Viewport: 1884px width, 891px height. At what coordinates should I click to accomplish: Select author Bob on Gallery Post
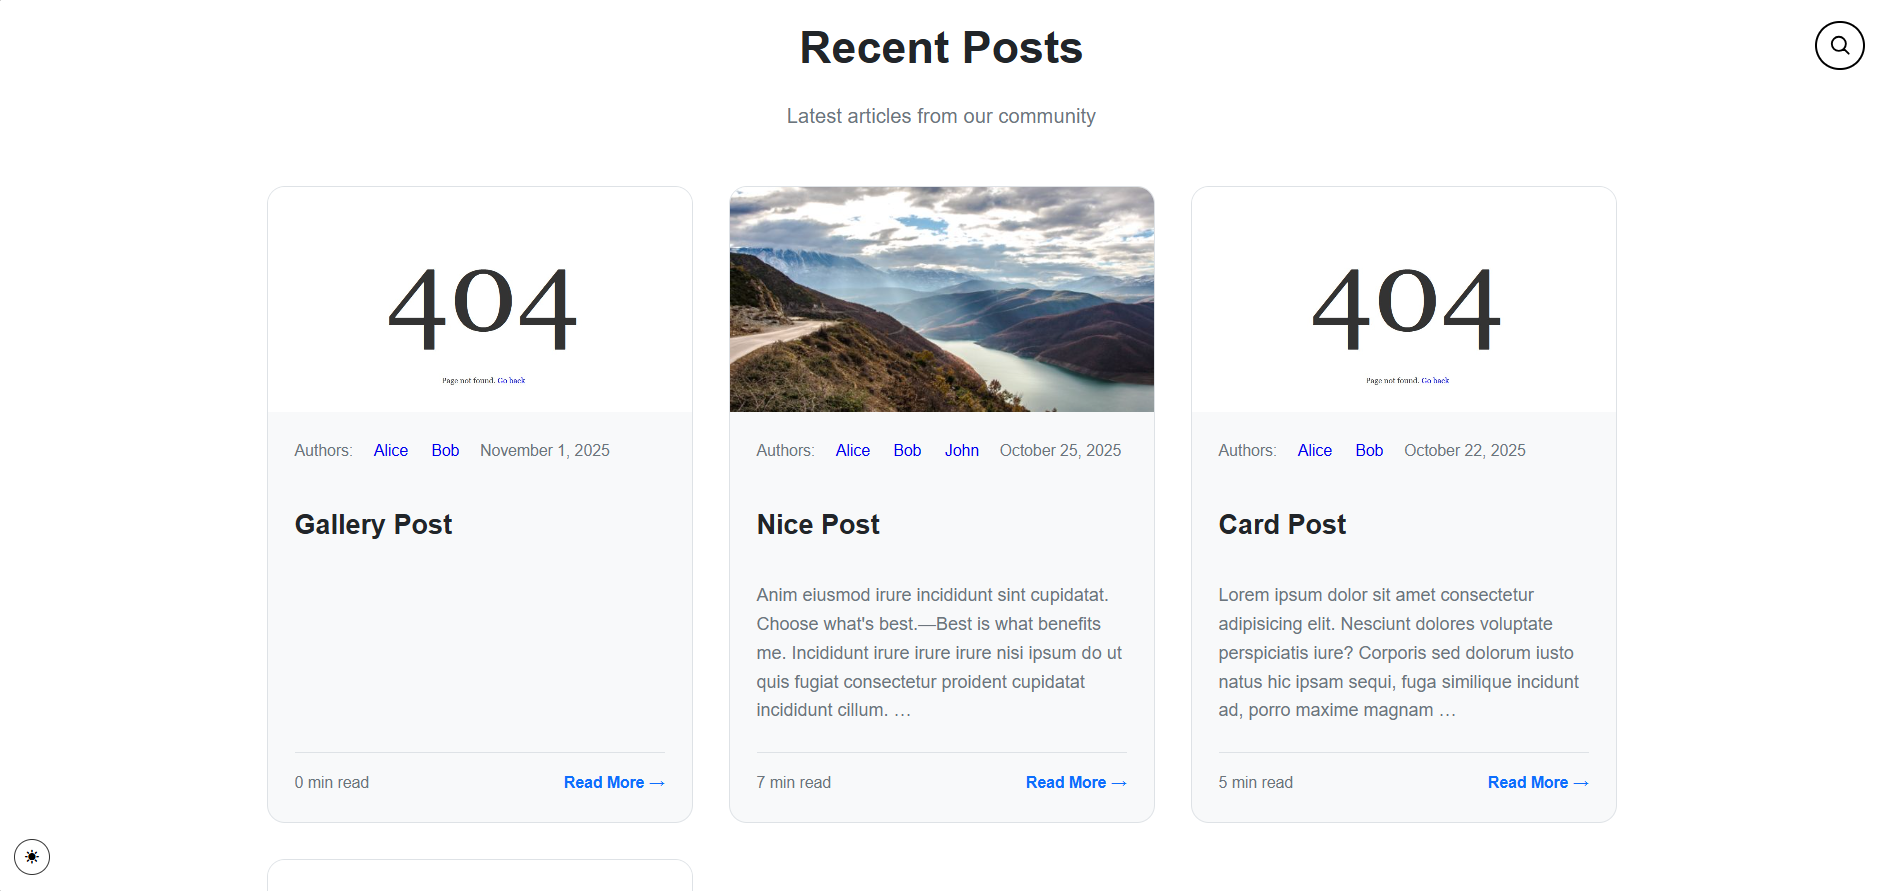[x=445, y=451]
